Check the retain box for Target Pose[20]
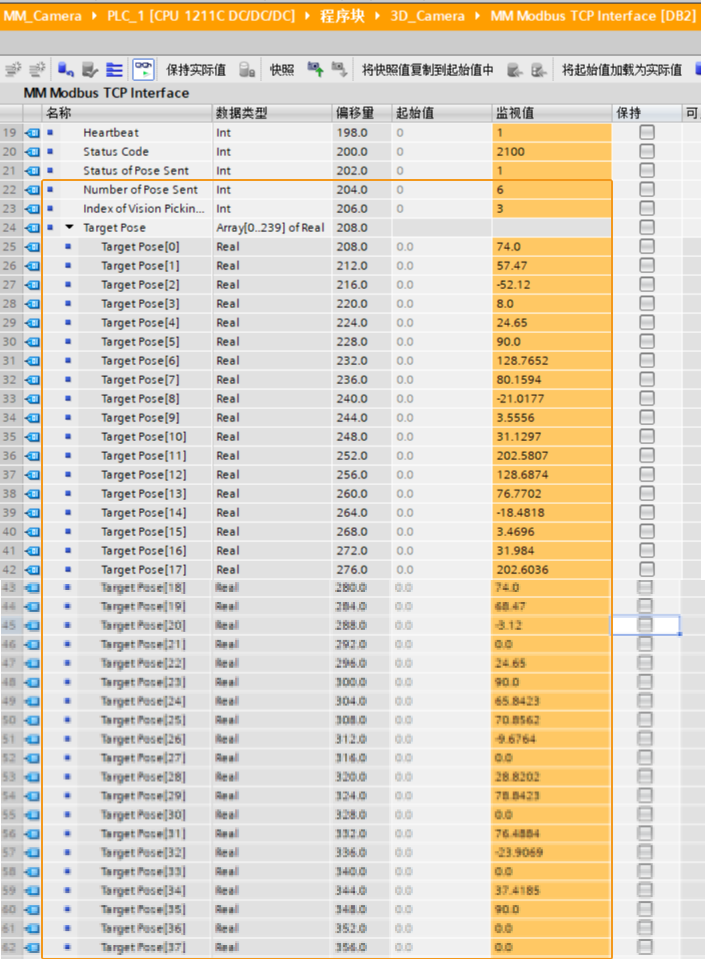This screenshot has width=705, height=959. pyautogui.click(x=645, y=624)
